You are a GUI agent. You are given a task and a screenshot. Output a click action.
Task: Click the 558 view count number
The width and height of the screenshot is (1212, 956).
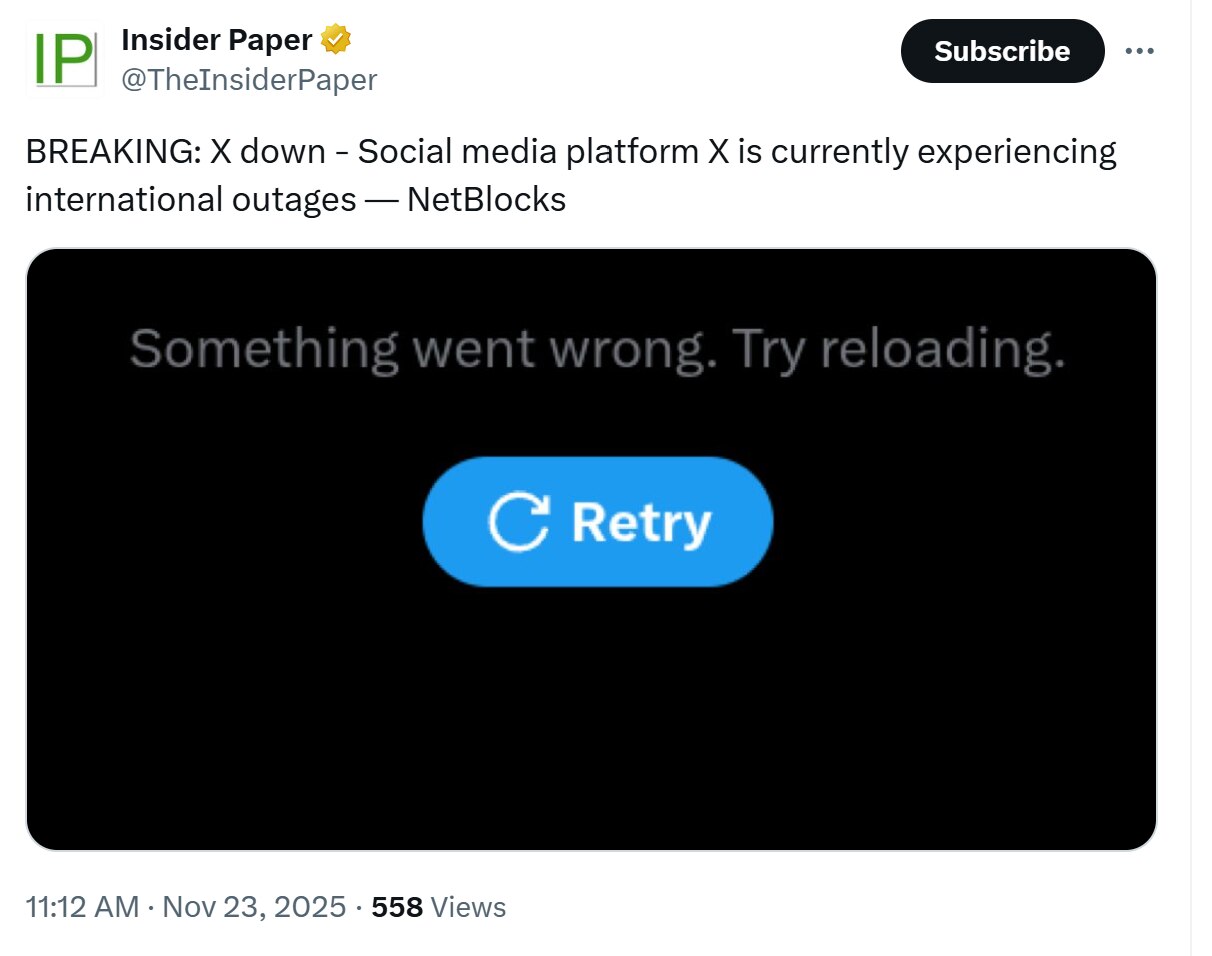(x=397, y=907)
